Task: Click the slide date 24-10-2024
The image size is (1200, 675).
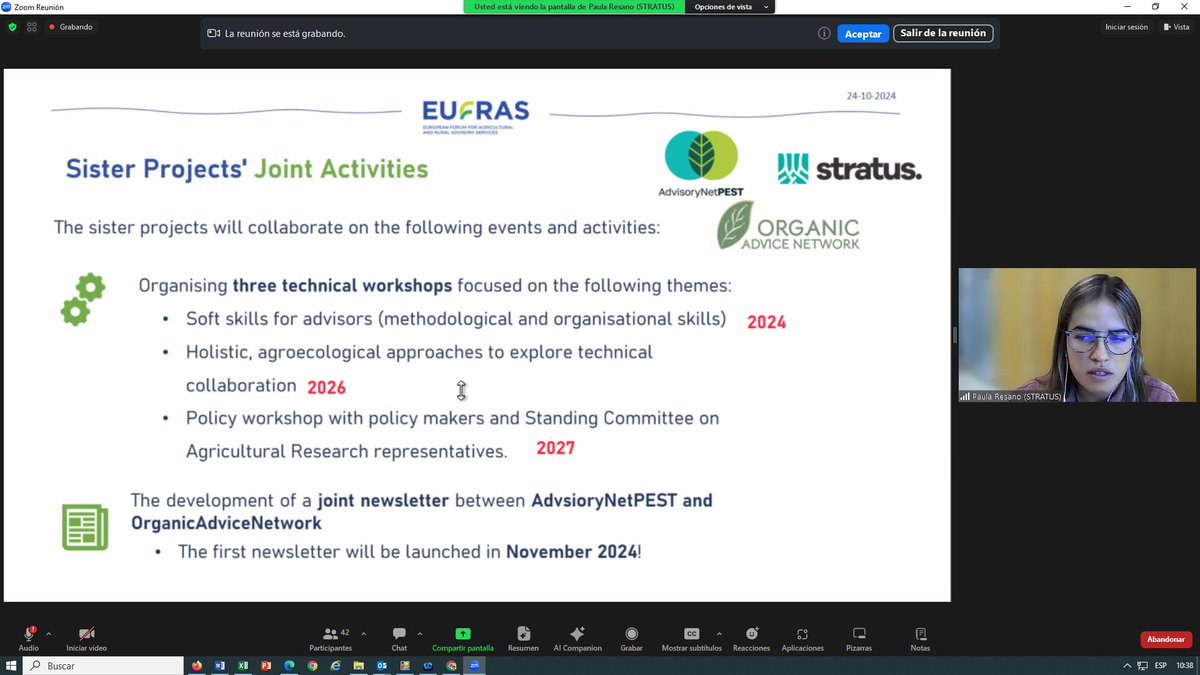Action: point(871,96)
